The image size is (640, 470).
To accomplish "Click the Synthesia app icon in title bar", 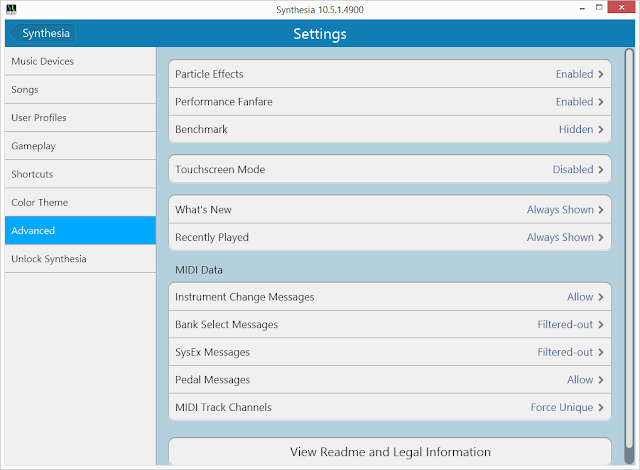I will click(x=11, y=9).
